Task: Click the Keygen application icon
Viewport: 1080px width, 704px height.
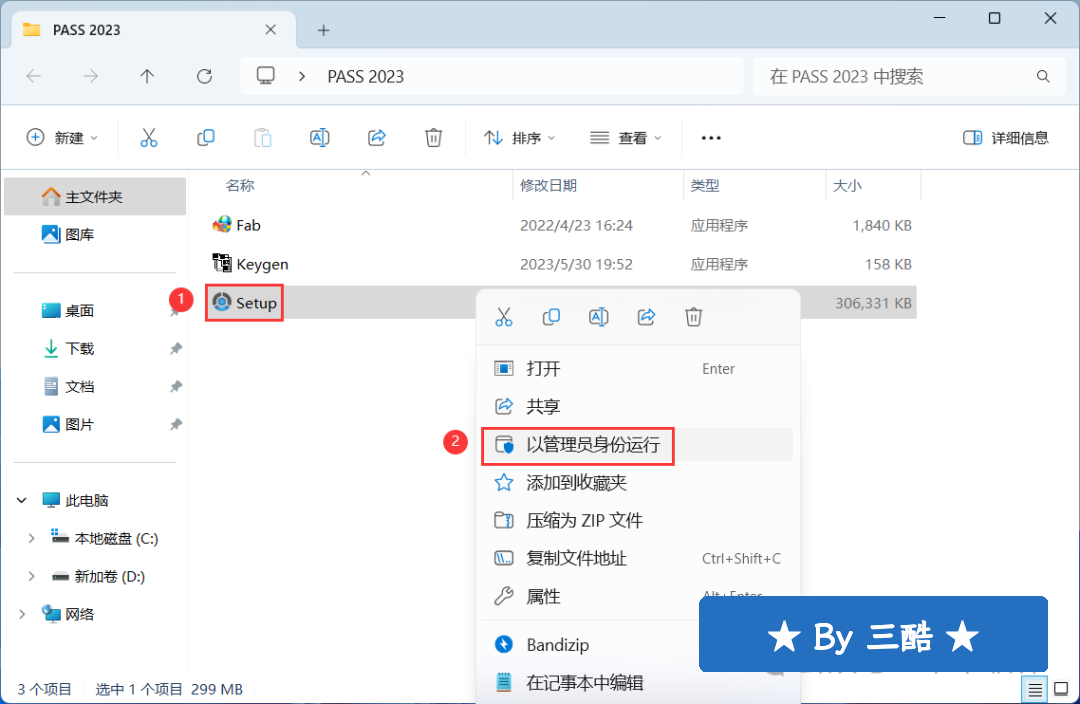Action: click(x=222, y=263)
